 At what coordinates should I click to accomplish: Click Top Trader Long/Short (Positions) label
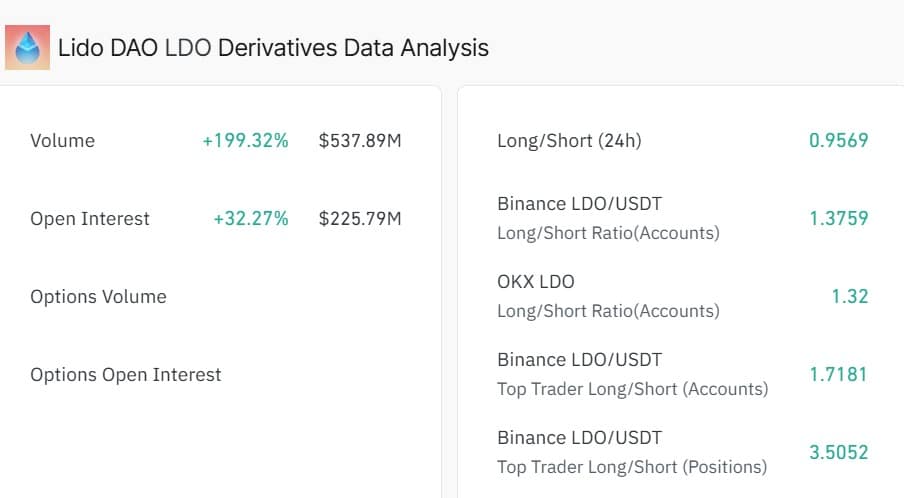[x=632, y=467]
